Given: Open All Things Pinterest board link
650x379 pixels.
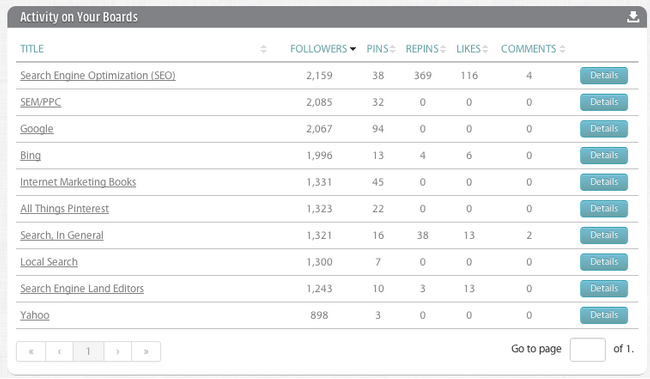Looking at the screenshot, I should [64, 209].
